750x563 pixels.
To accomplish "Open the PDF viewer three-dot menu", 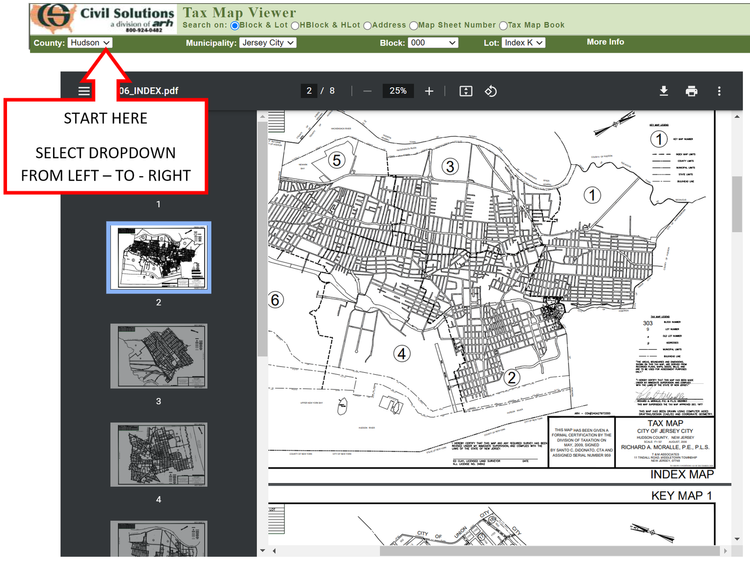I will [719, 91].
